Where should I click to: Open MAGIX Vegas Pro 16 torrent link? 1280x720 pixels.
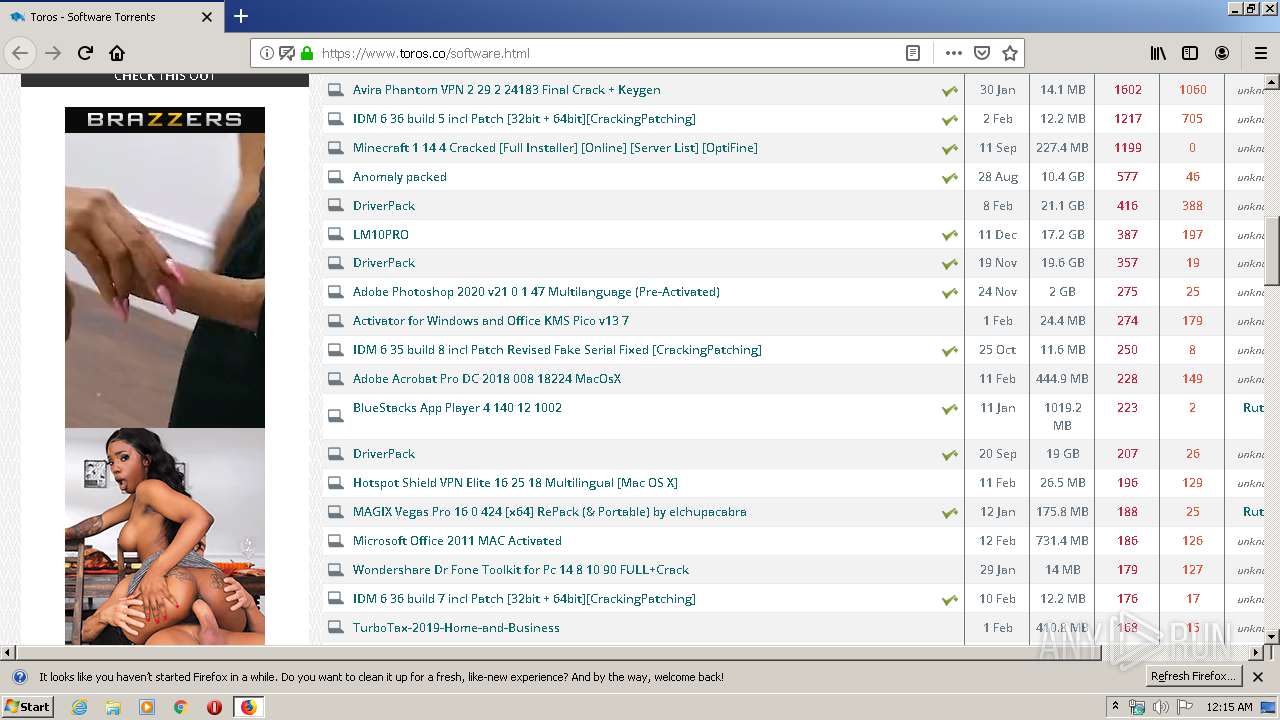(549, 512)
